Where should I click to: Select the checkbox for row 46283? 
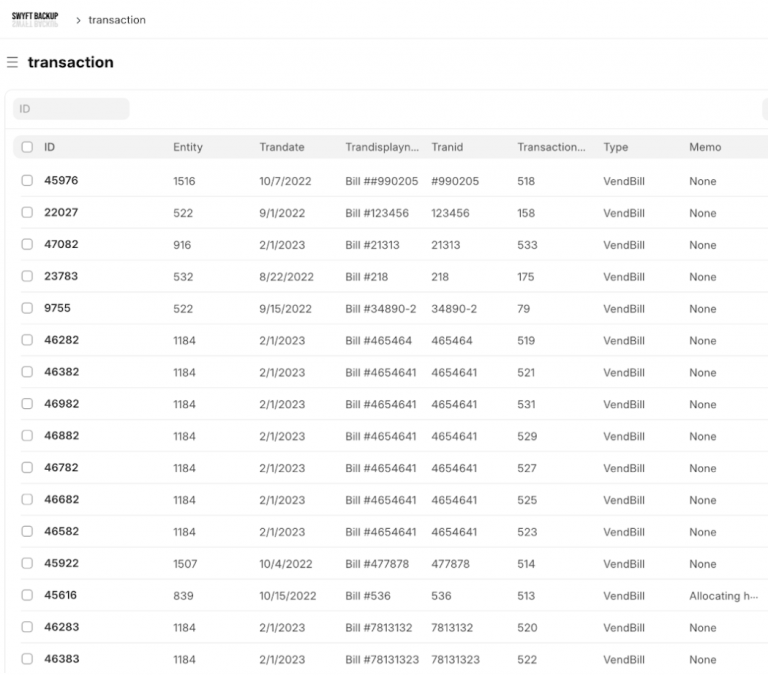click(x=27, y=627)
